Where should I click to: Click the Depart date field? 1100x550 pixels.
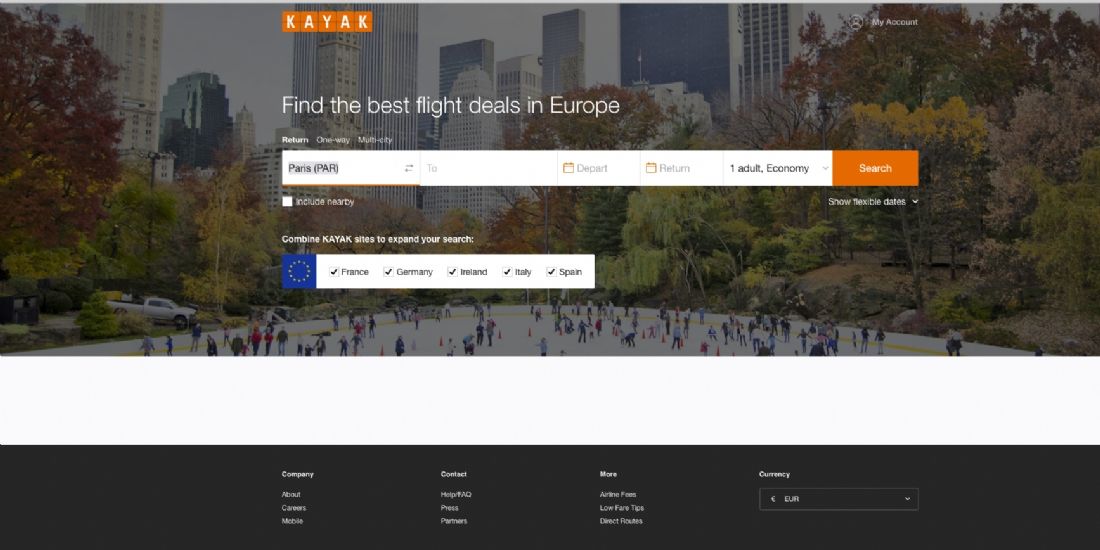(599, 168)
